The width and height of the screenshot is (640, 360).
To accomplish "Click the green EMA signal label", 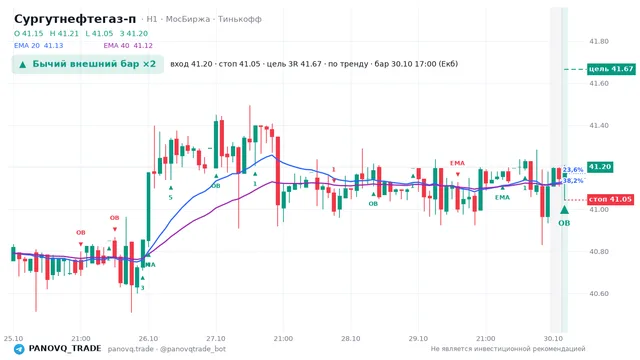I will [x=502, y=198].
